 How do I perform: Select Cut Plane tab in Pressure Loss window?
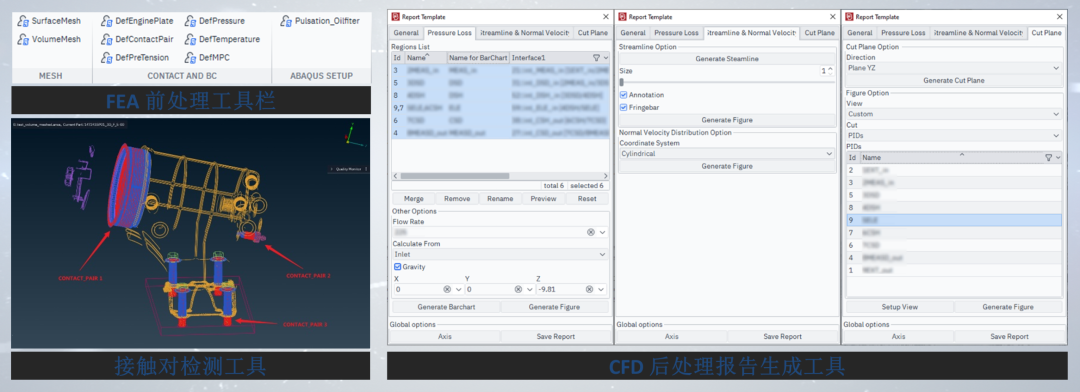point(592,32)
